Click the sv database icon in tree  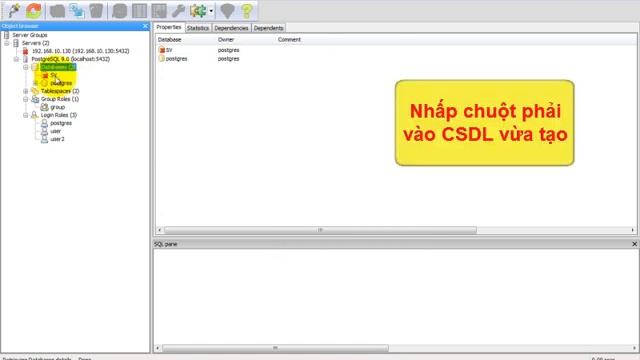[44, 75]
